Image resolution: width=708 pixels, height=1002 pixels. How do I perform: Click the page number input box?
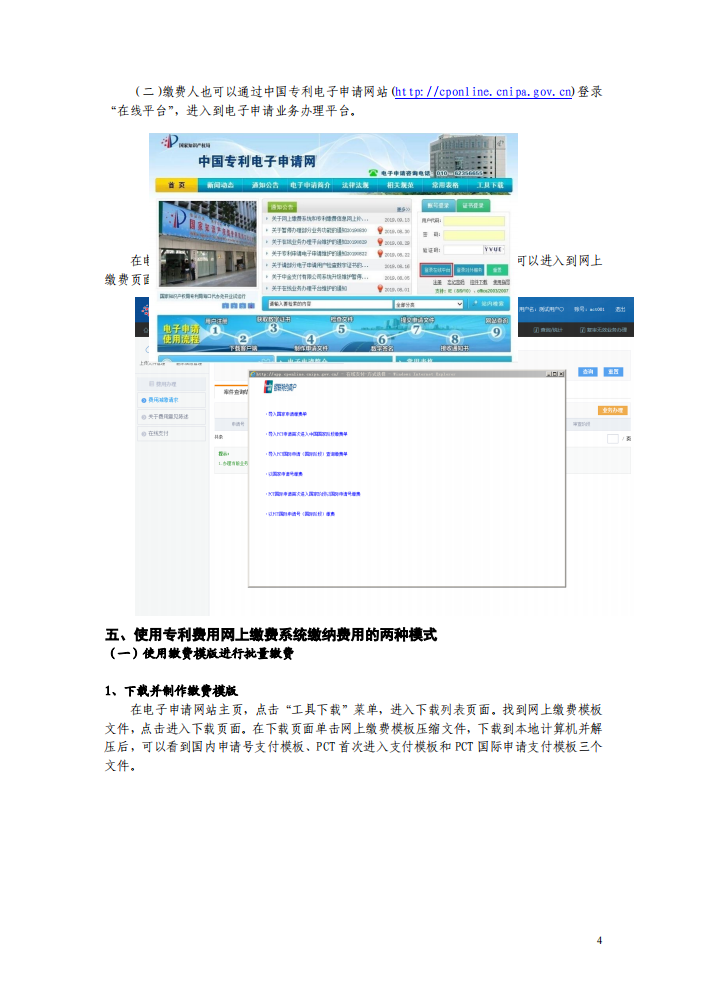point(613,438)
